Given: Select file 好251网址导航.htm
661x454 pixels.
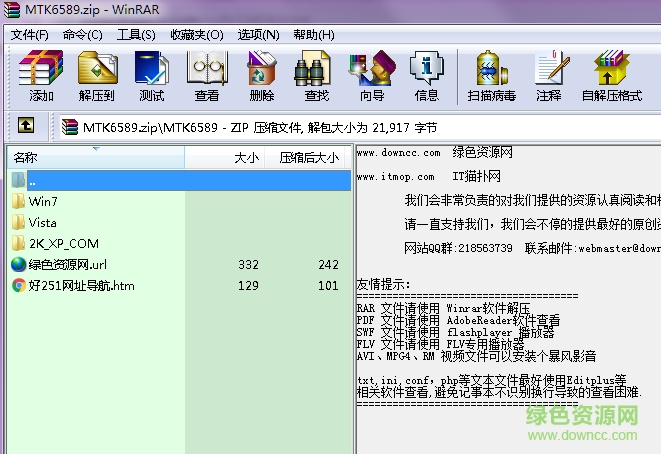Looking at the screenshot, I should (81, 286).
